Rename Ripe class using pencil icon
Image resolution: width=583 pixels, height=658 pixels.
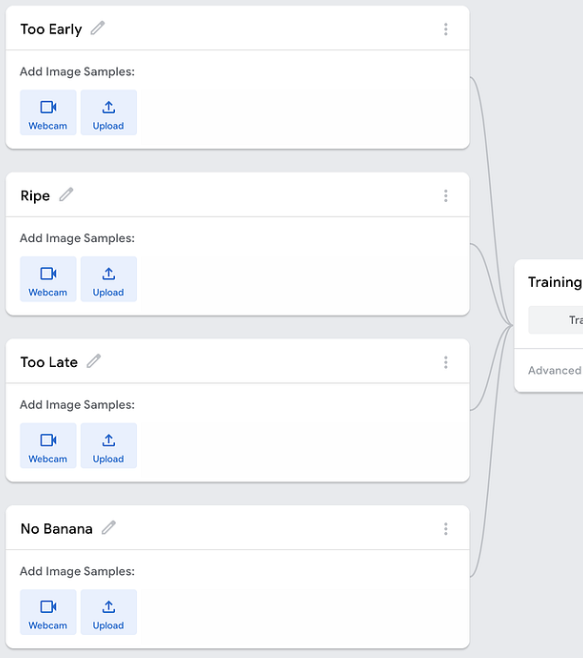66,195
